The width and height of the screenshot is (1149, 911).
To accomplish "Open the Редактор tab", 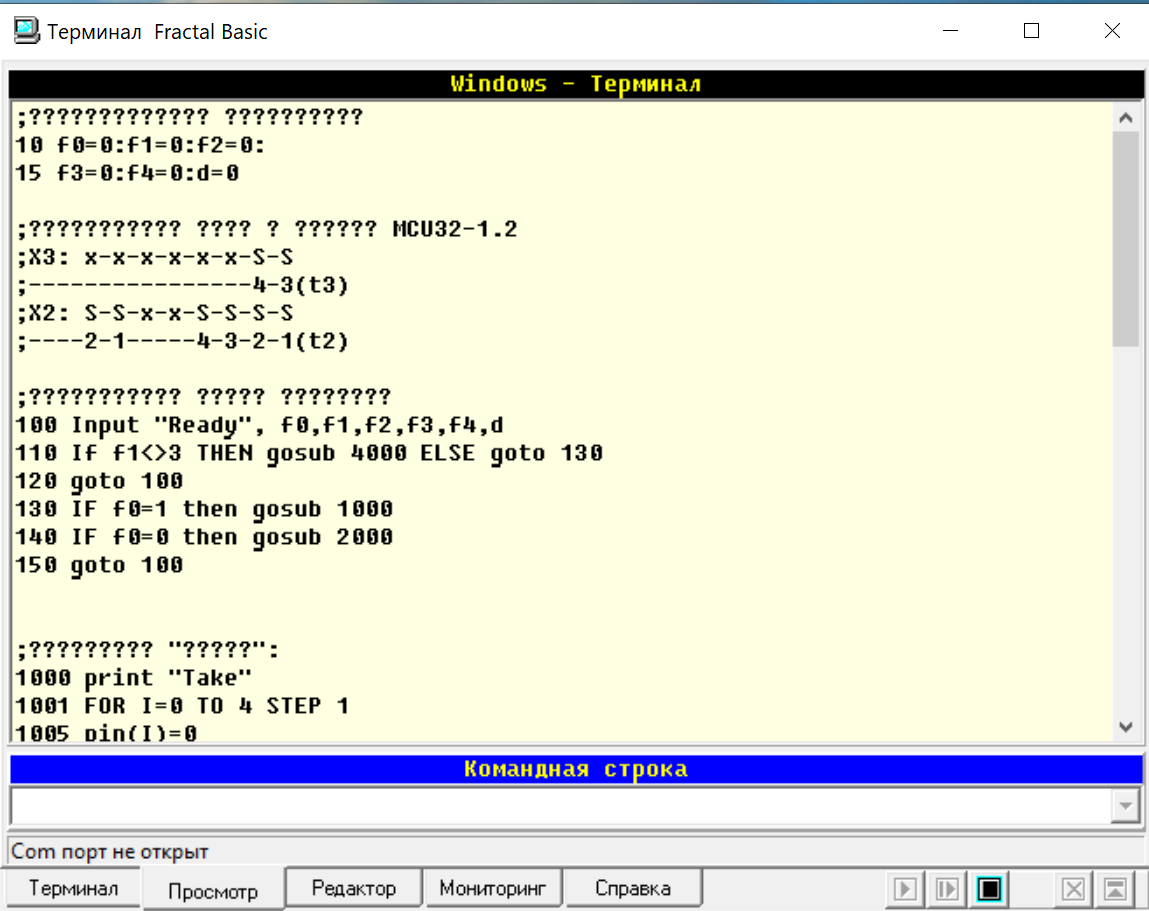I will coord(353,888).
